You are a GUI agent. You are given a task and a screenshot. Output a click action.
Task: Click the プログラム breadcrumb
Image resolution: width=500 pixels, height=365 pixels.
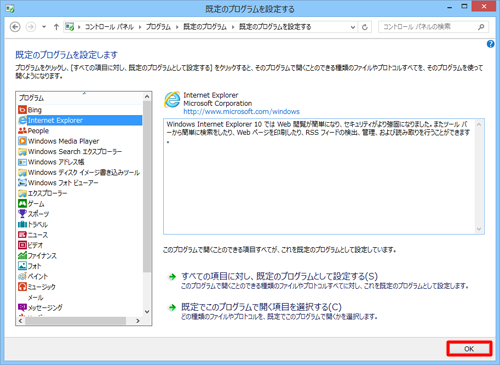158,27
